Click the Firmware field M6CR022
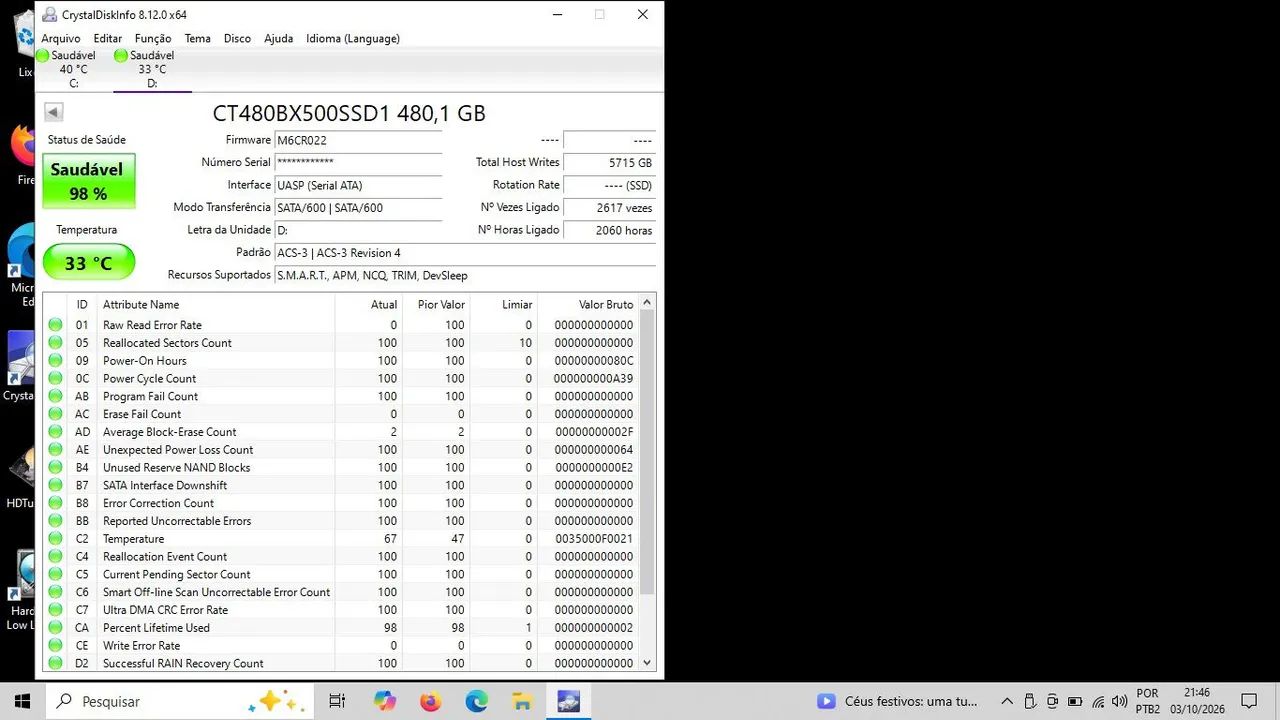 coord(358,141)
